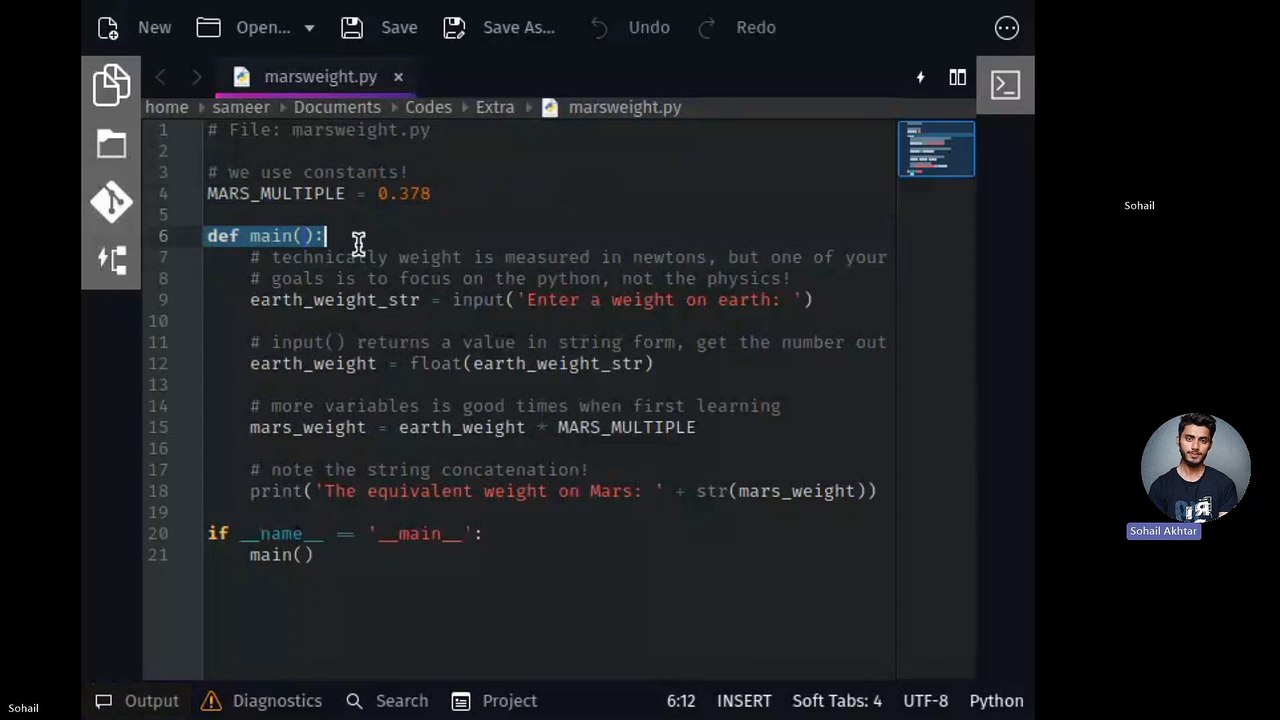The image size is (1280, 720).
Task: Click the Open... folder button
Action: click(243, 28)
